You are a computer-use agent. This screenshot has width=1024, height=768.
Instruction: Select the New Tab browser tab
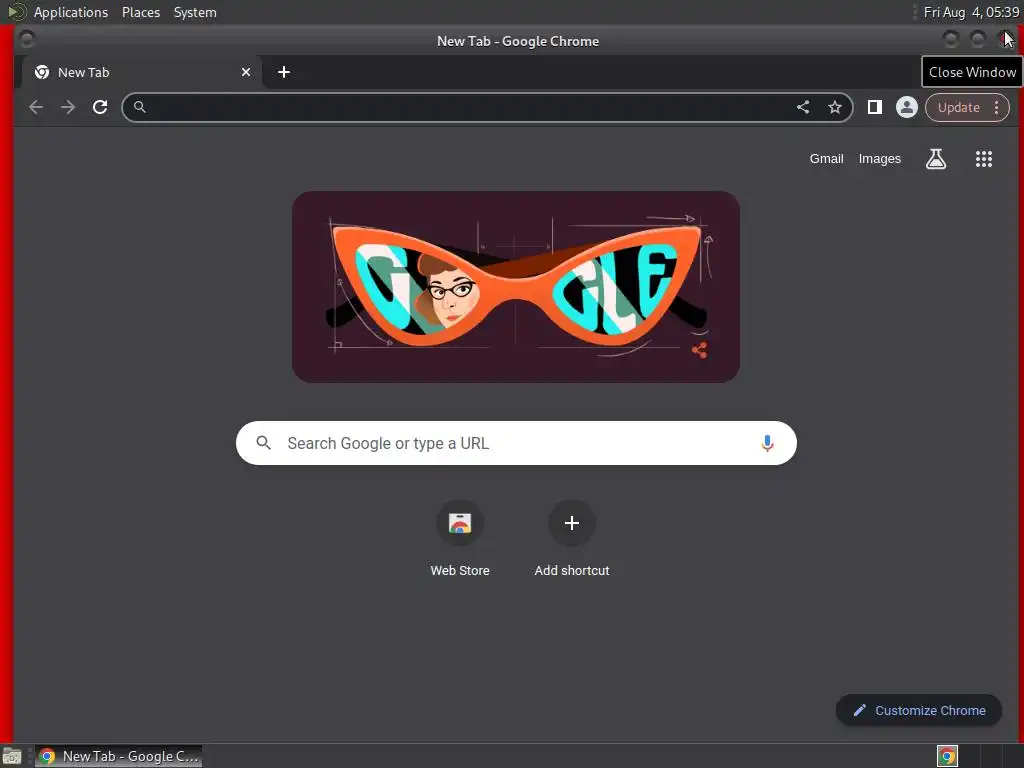(x=142, y=72)
